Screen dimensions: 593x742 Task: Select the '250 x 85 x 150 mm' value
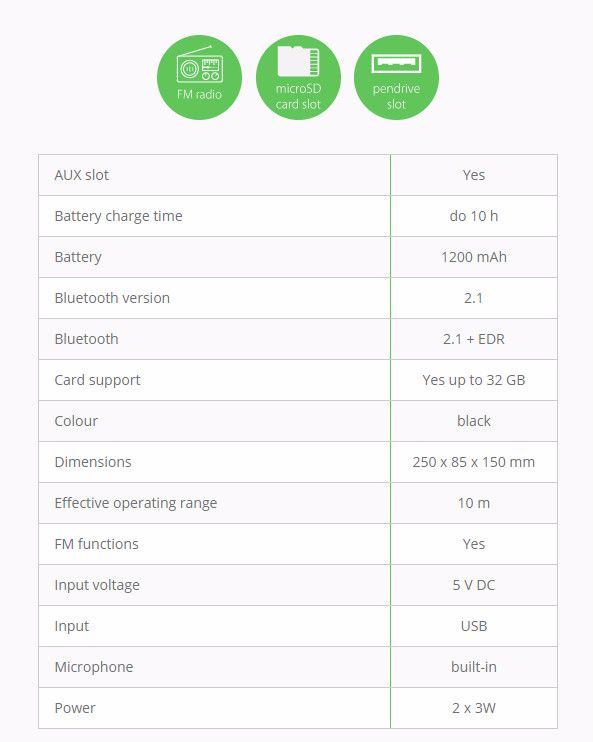[x=474, y=462]
